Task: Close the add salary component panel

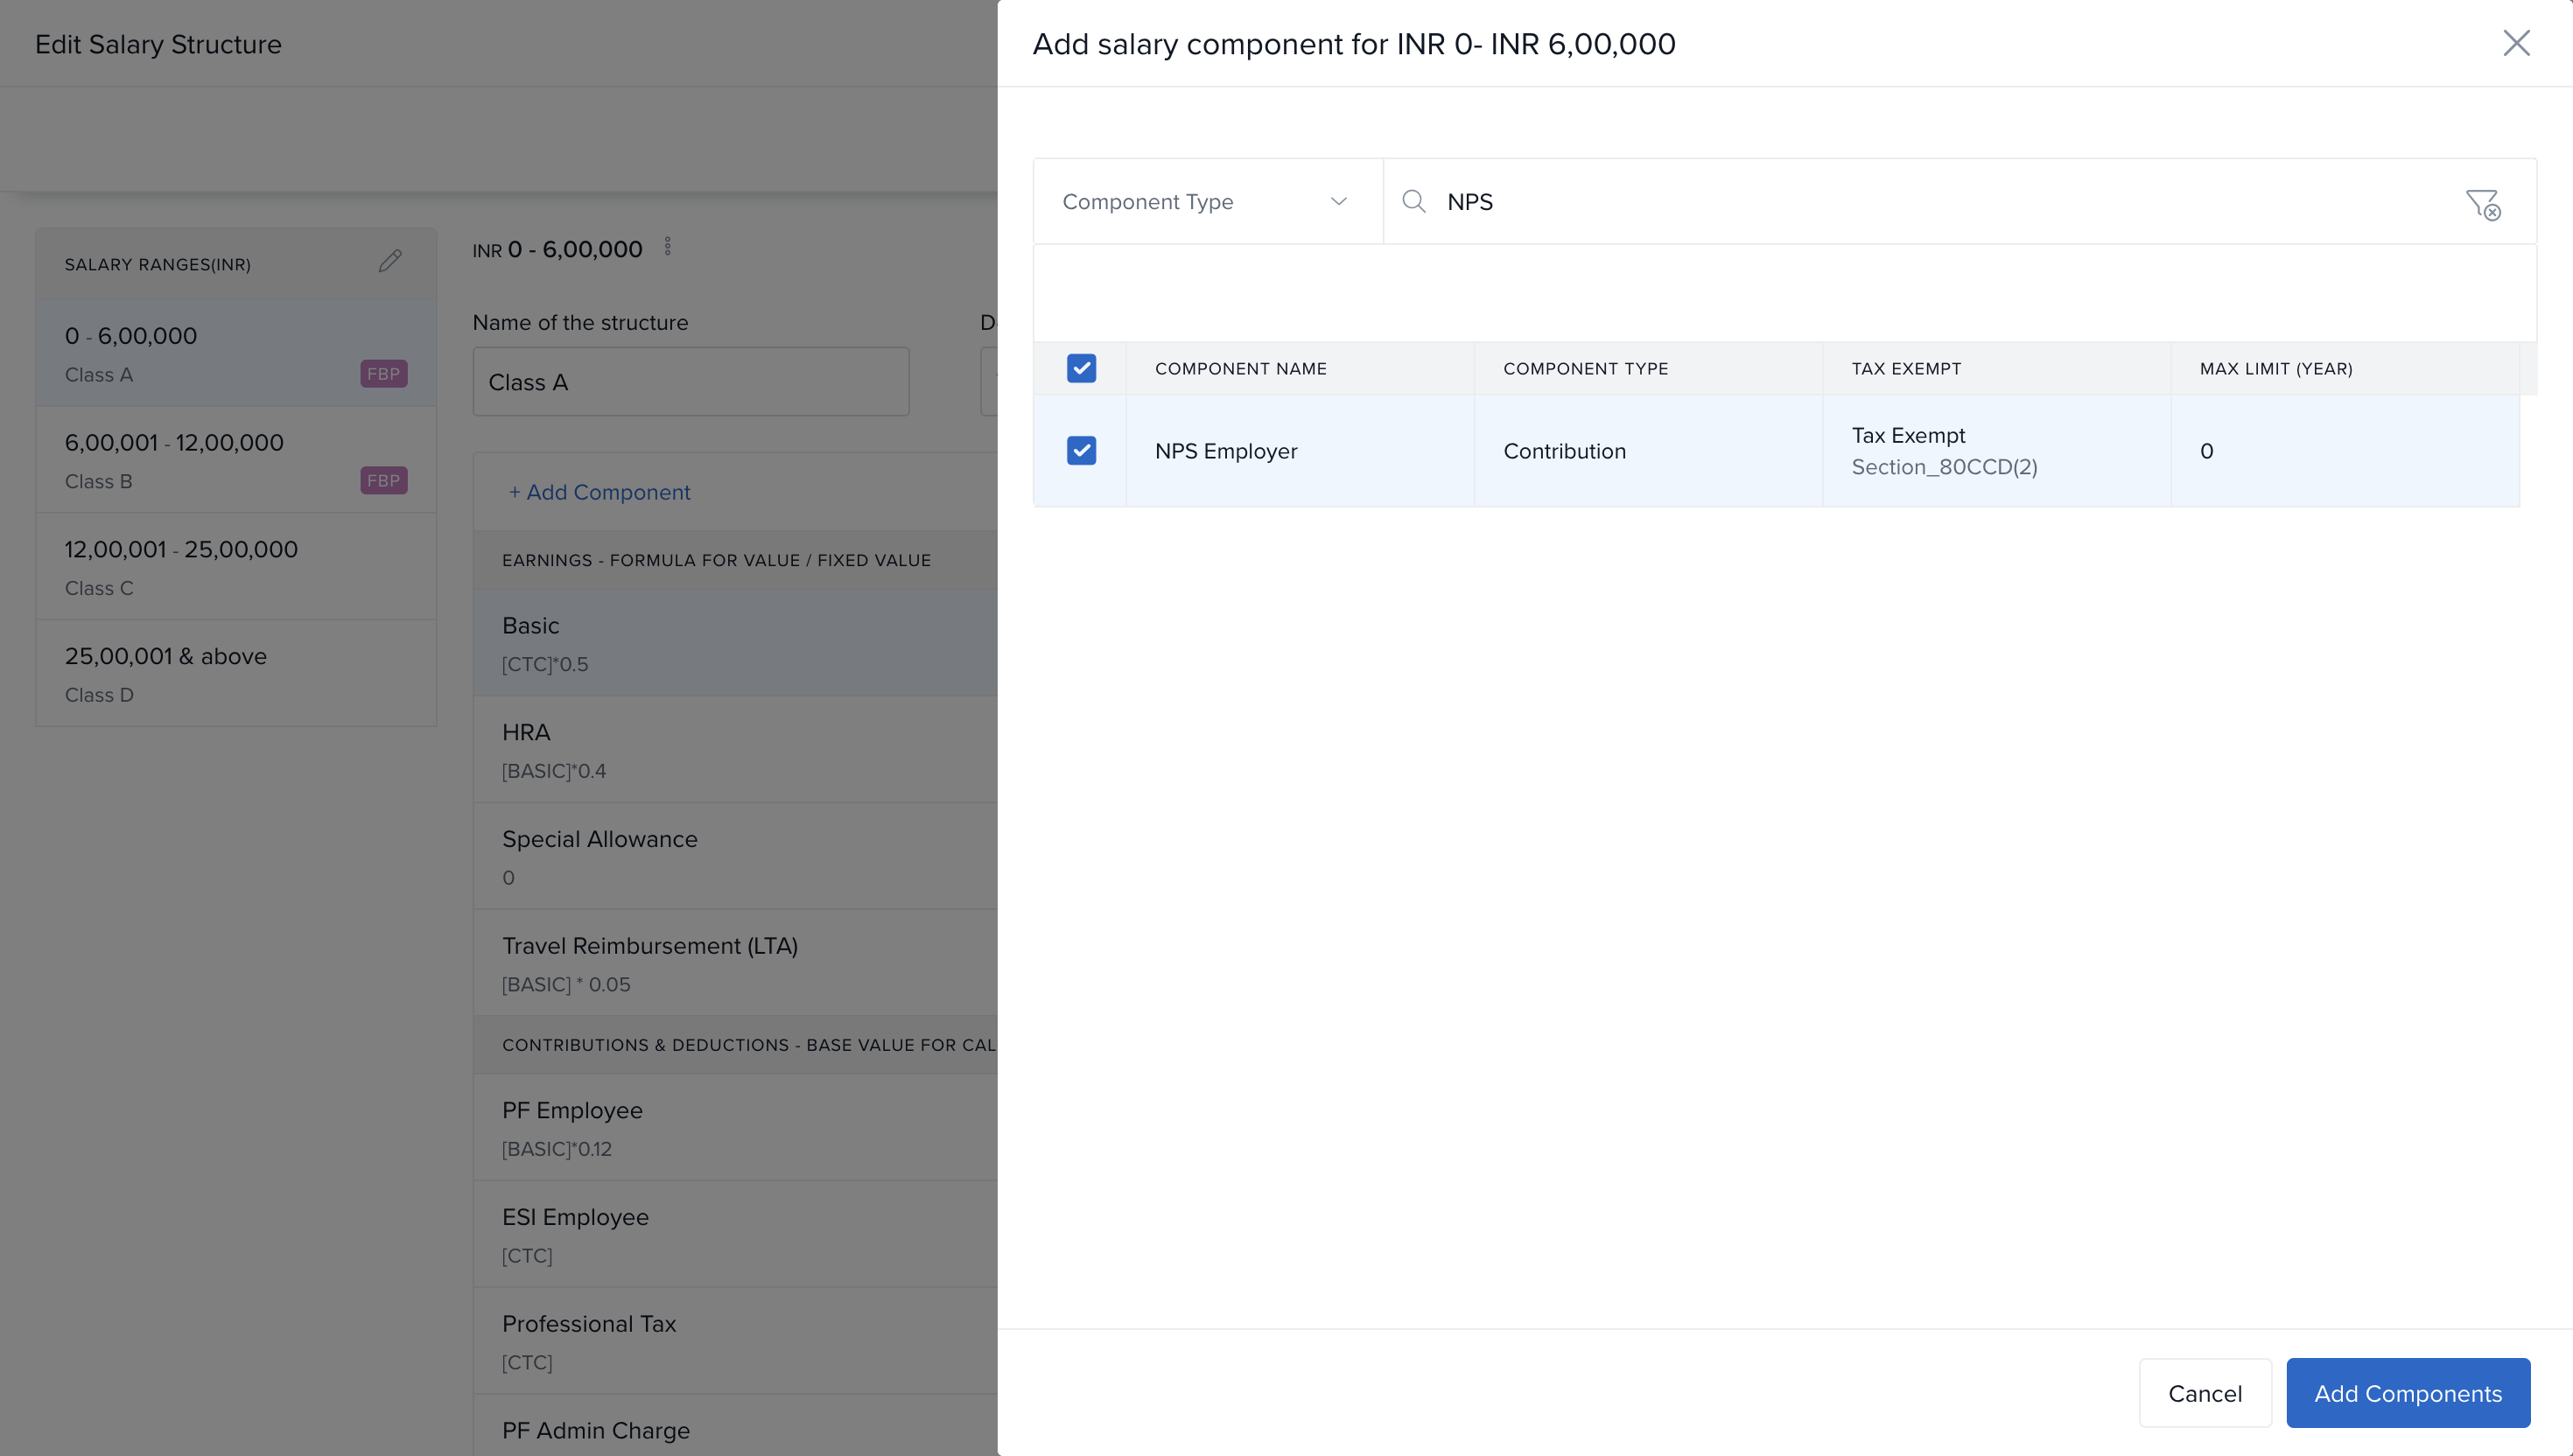Action: pos(2515,43)
